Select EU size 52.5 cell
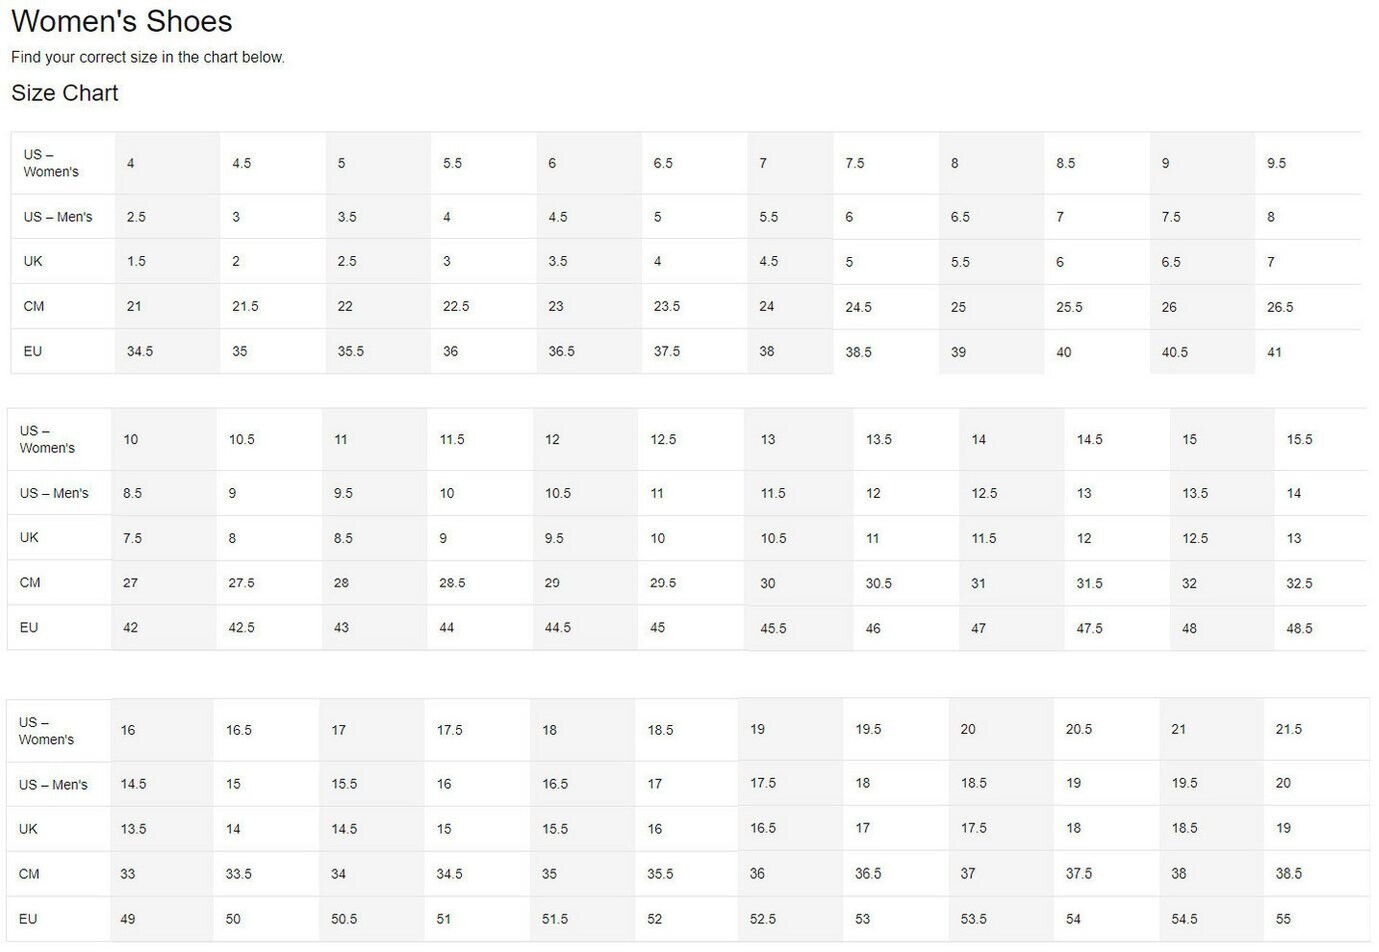The image size is (1379, 952). point(763,918)
